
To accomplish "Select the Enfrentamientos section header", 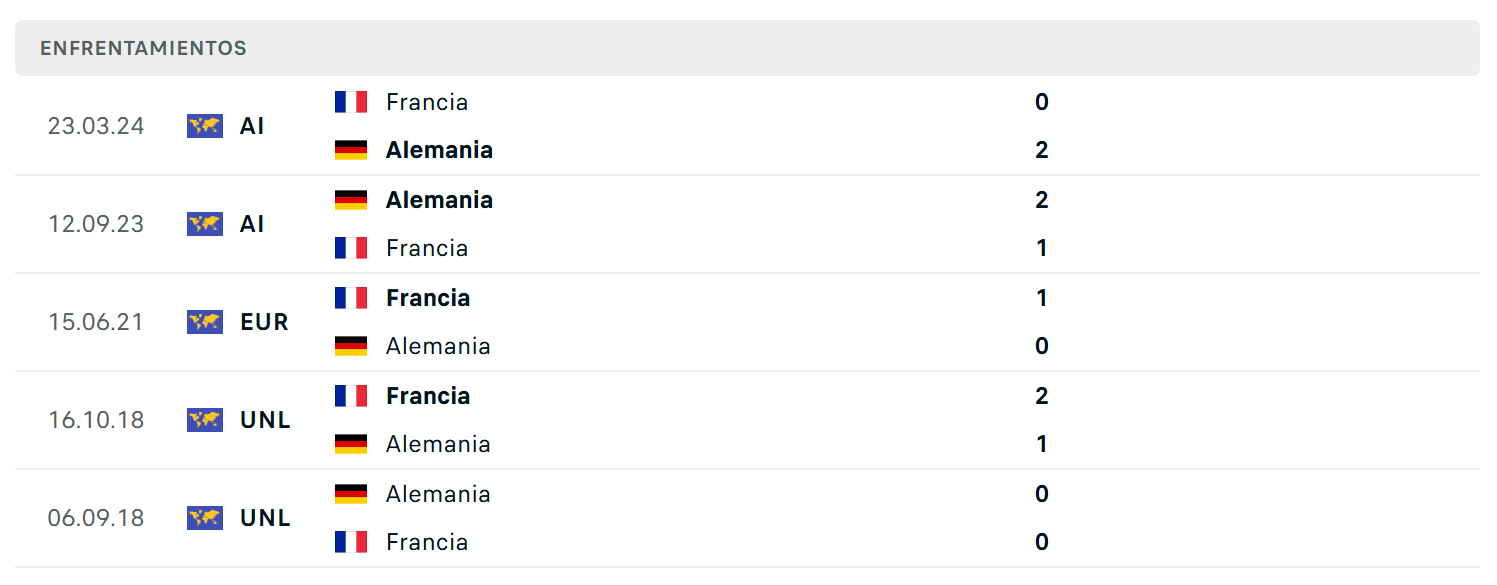I will pos(747,48).
